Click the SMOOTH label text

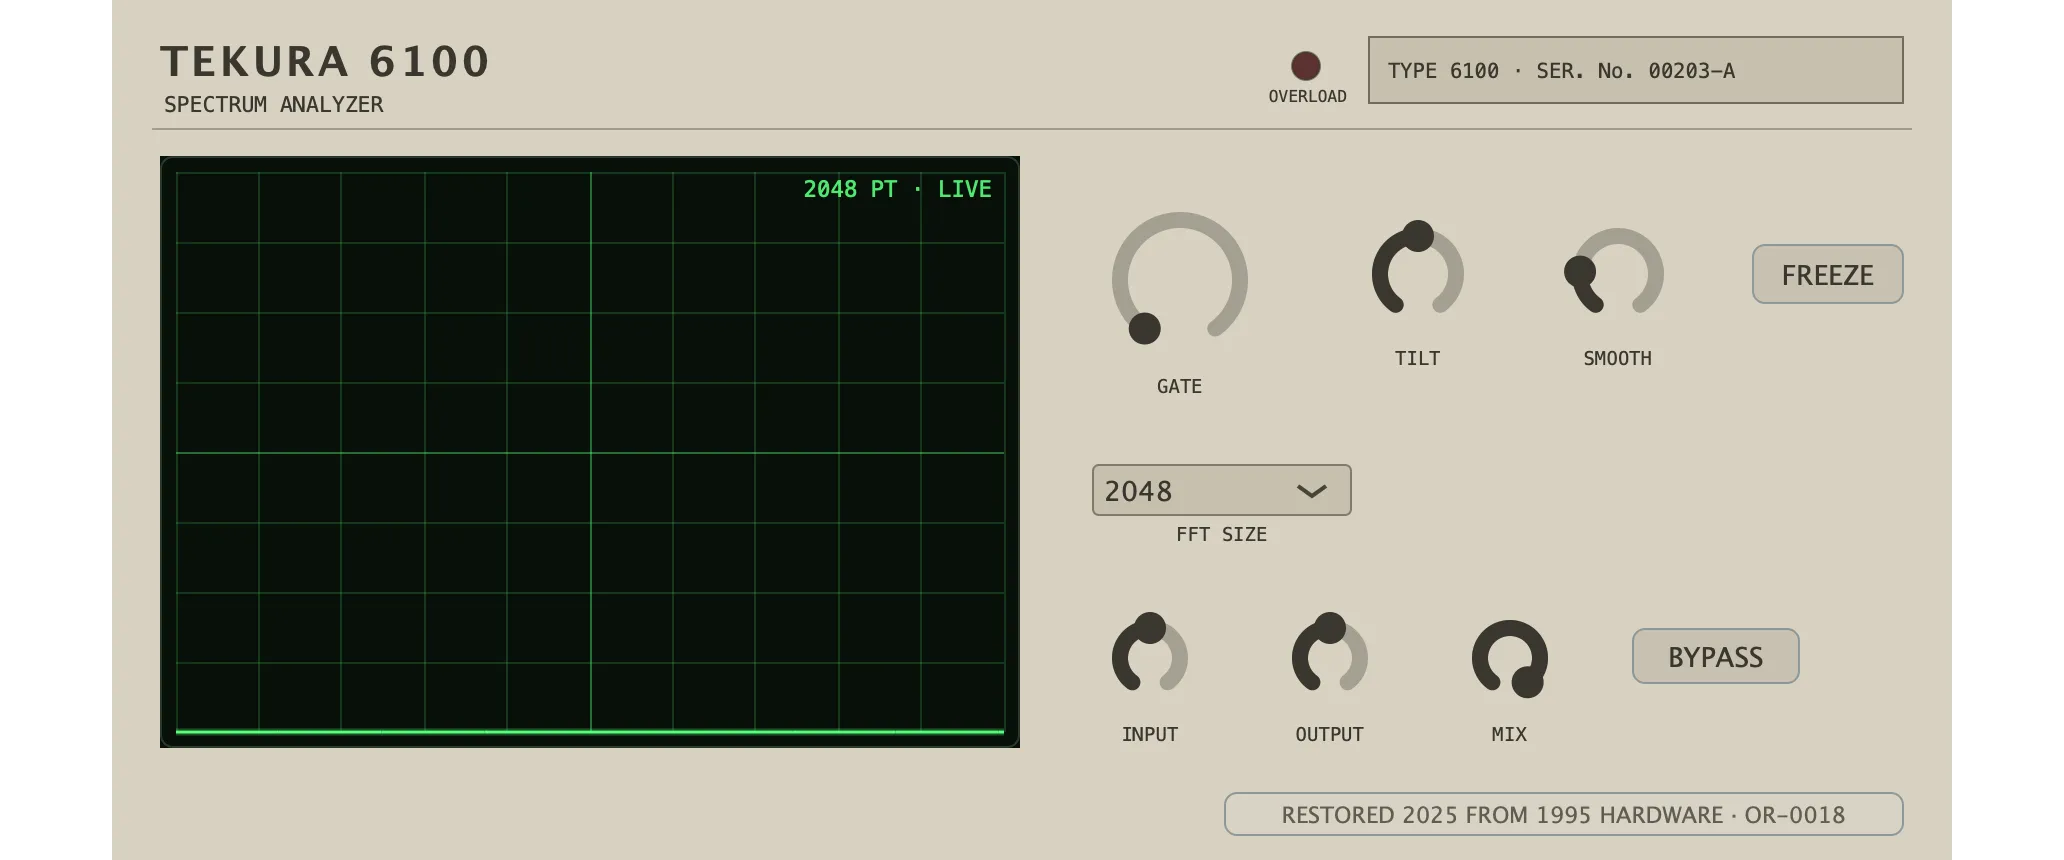tap(1617, 358)
